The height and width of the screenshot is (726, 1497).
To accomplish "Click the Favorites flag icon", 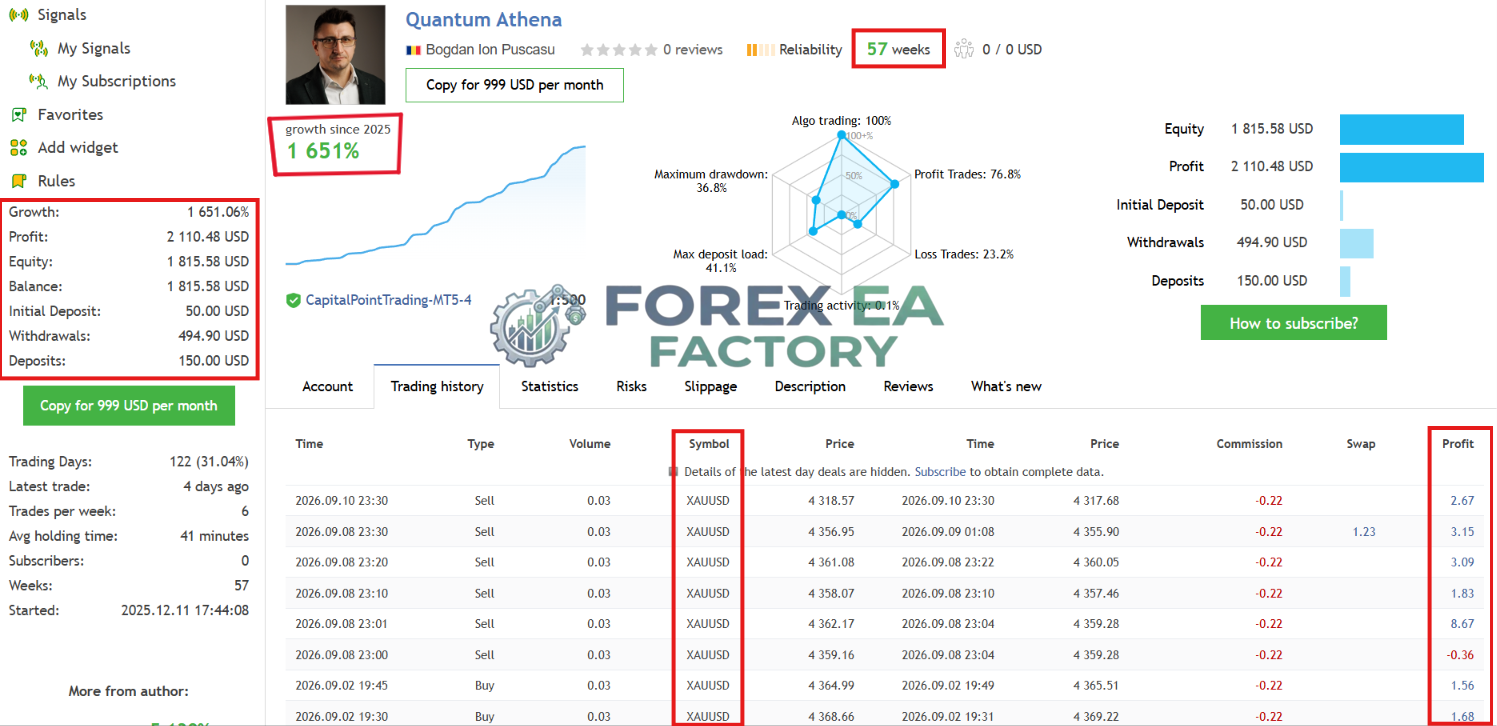I will point(18,114).
